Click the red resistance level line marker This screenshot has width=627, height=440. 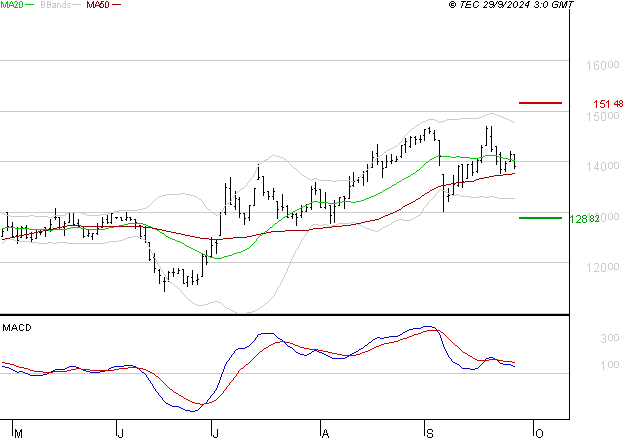tap(540, 103)
